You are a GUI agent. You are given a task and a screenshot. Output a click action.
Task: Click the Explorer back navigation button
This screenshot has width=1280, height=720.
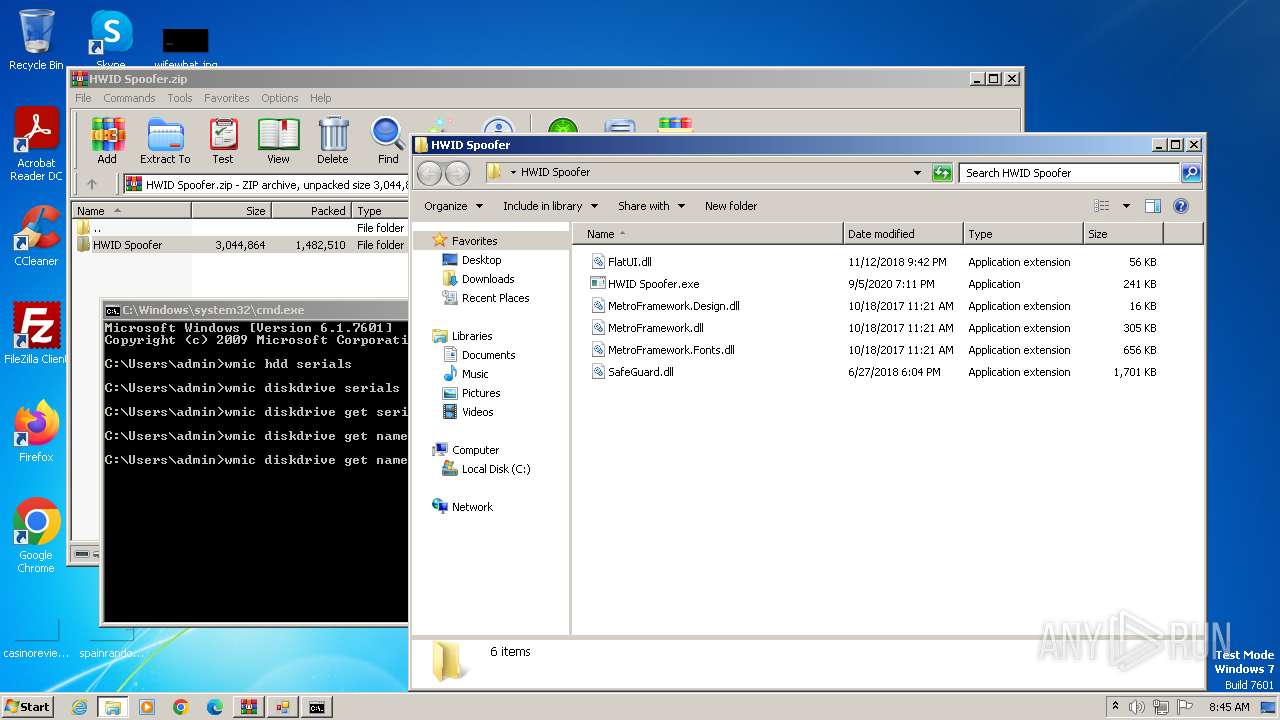[x=429, y=173]
